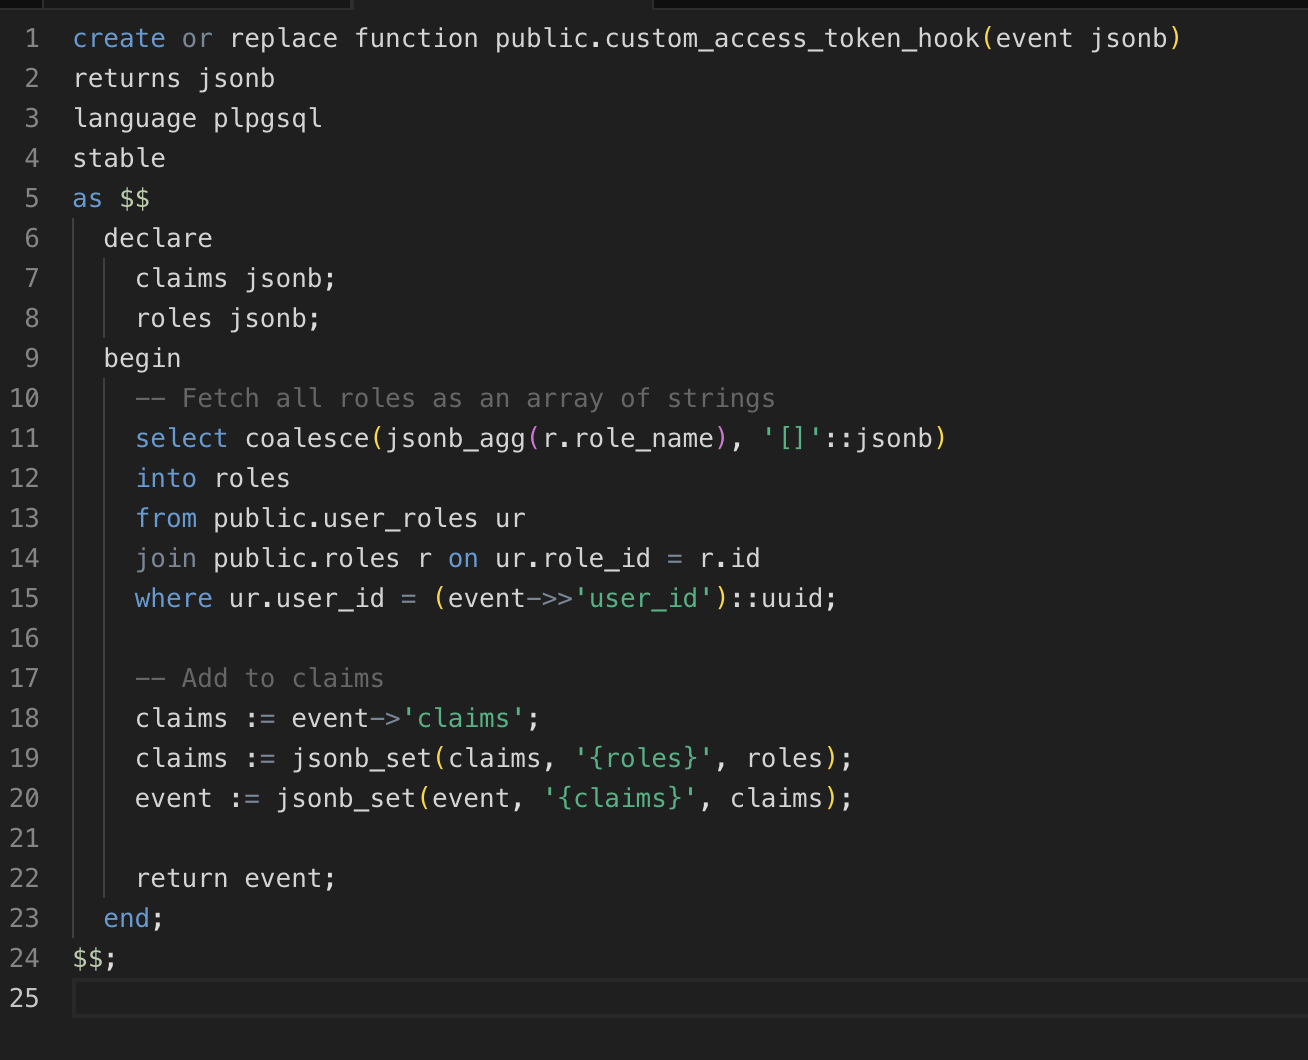Click "r.role_name" inside jsonb_agg
This screenshot has width=1308, height=1060.
point(628,439)
